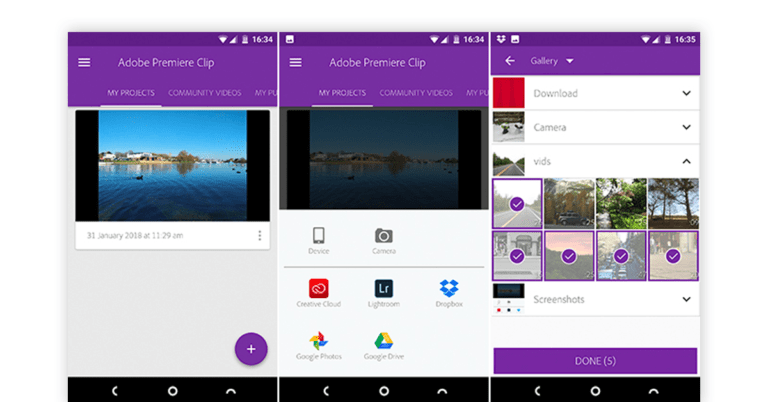
Task: Open the lake project thumbnail
Action: coord(173,165)
